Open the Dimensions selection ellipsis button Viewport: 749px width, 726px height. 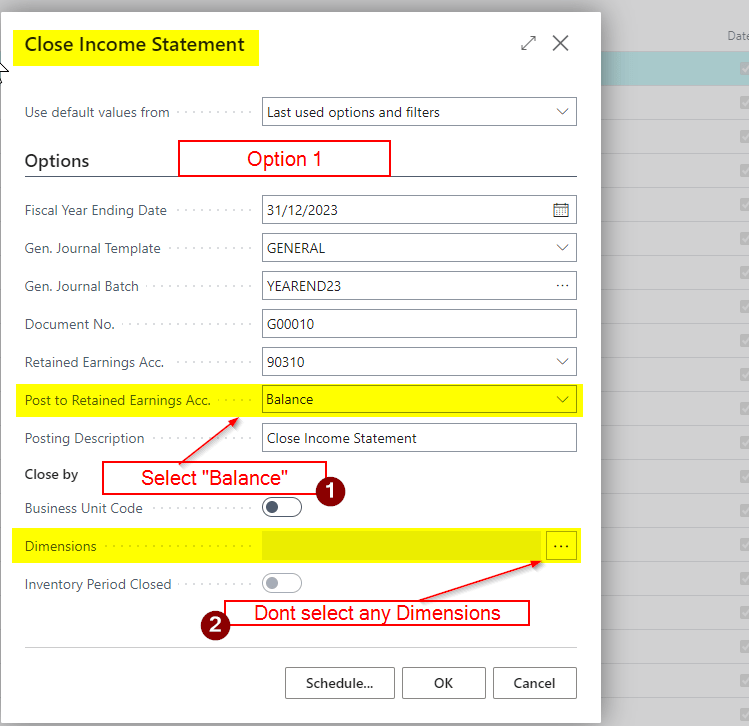[561, 546]
